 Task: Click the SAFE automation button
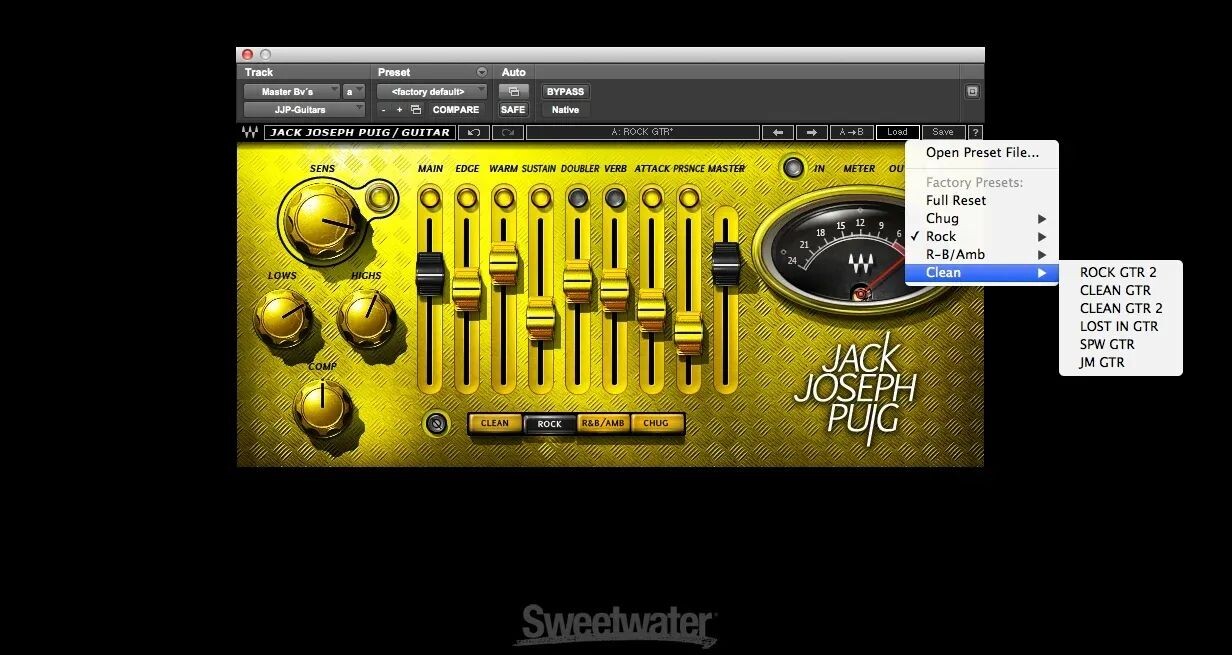[513, 110]
